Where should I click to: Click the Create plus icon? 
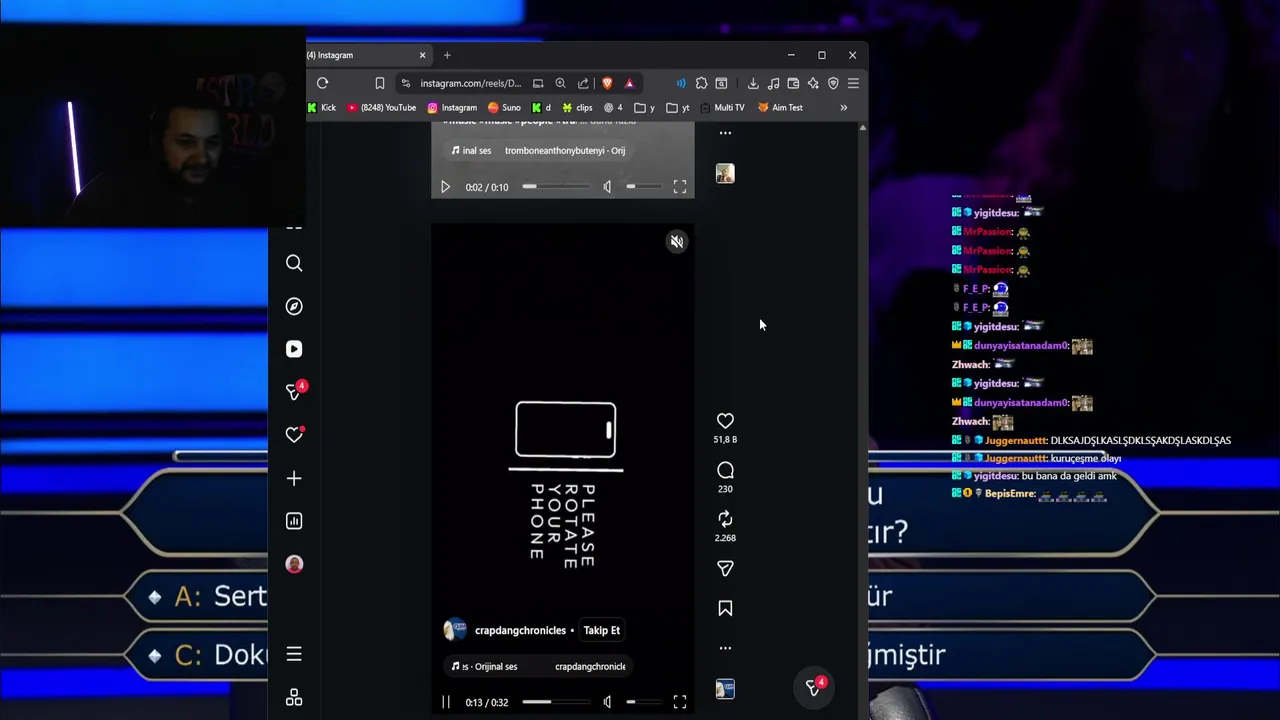pos(294,479)
